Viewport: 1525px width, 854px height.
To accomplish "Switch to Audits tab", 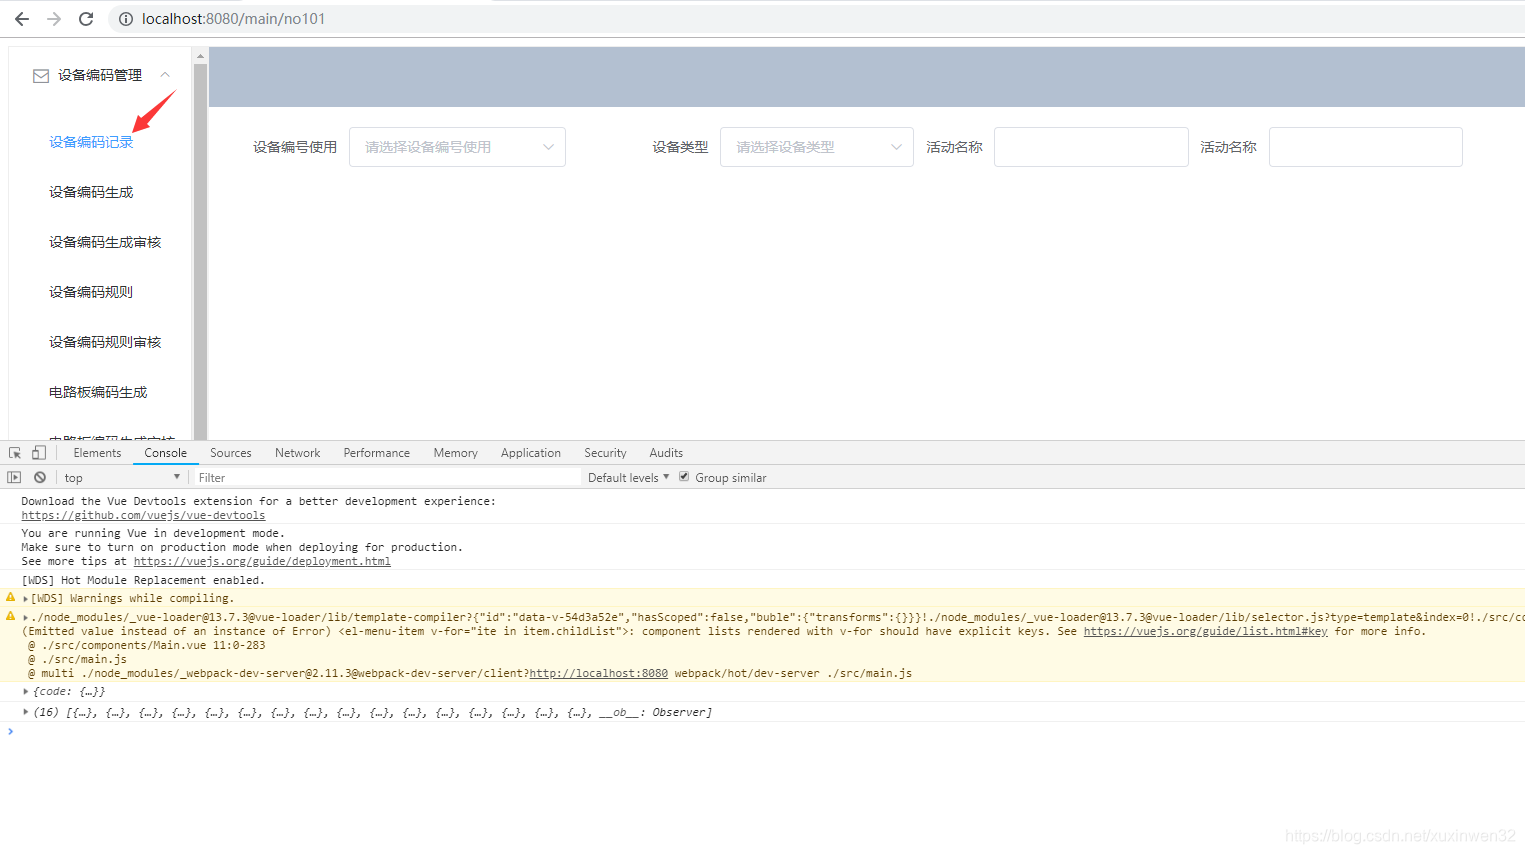I will coord(666,453).
